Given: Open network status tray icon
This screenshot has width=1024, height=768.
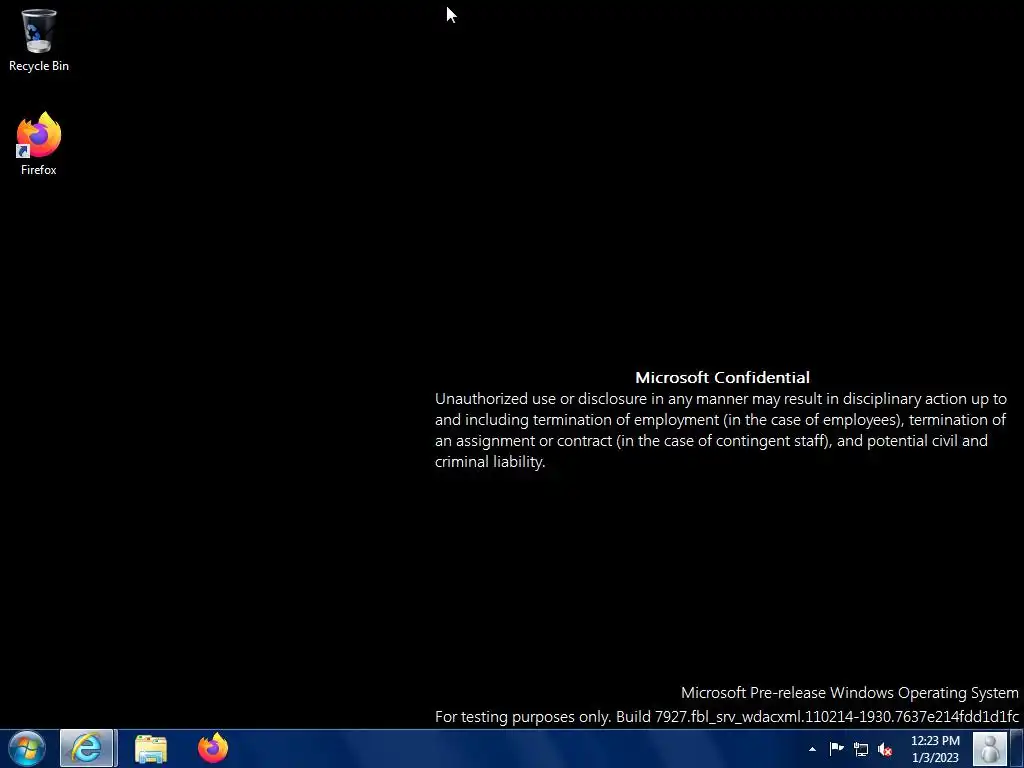Looking at the screenshot, I should (861, 749).
